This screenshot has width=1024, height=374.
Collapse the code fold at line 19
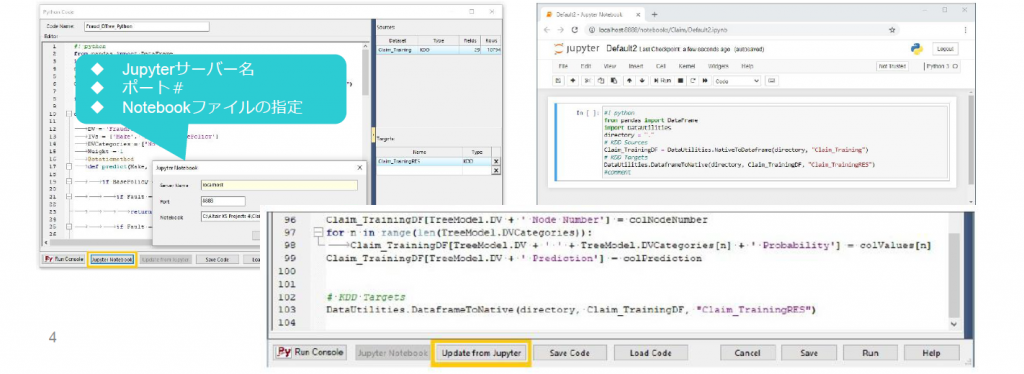point(69,181)
